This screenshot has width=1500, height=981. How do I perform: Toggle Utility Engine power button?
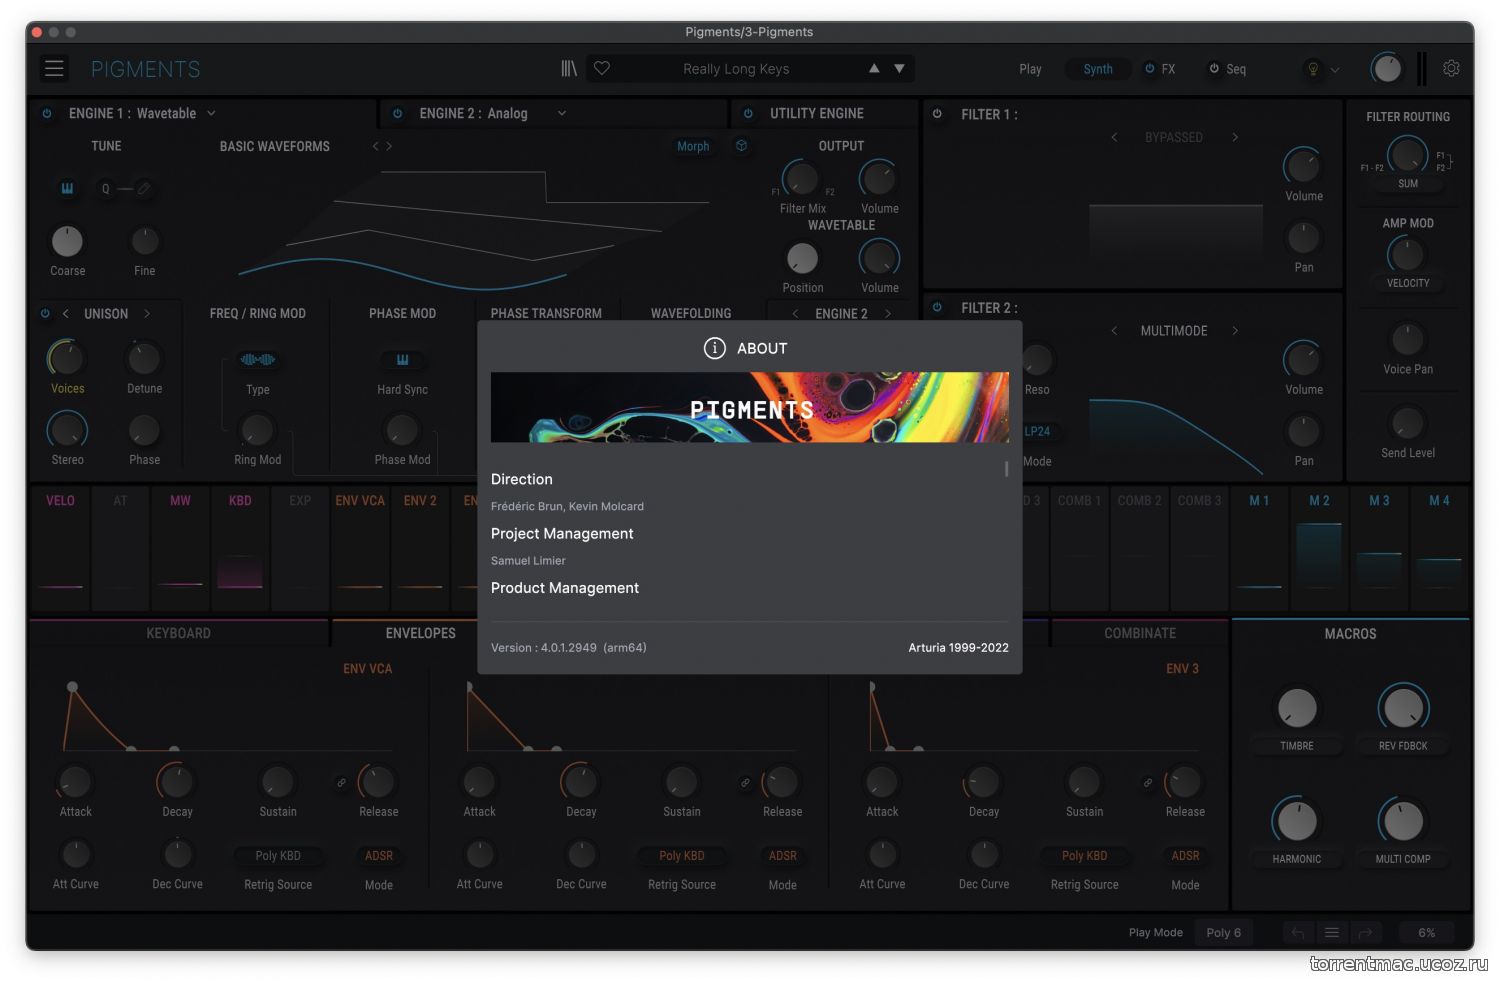748,114
